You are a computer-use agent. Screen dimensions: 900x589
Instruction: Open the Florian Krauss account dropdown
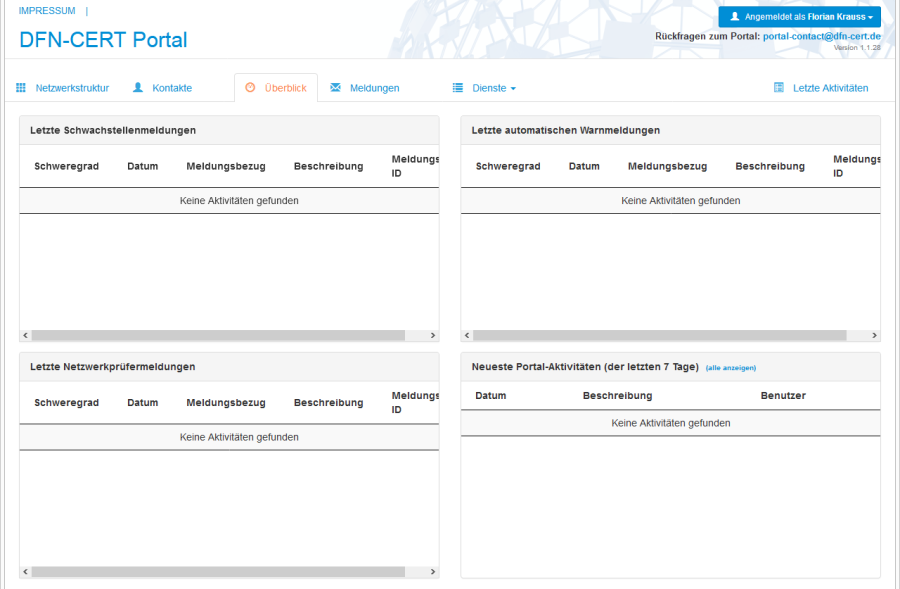[798, 16]
